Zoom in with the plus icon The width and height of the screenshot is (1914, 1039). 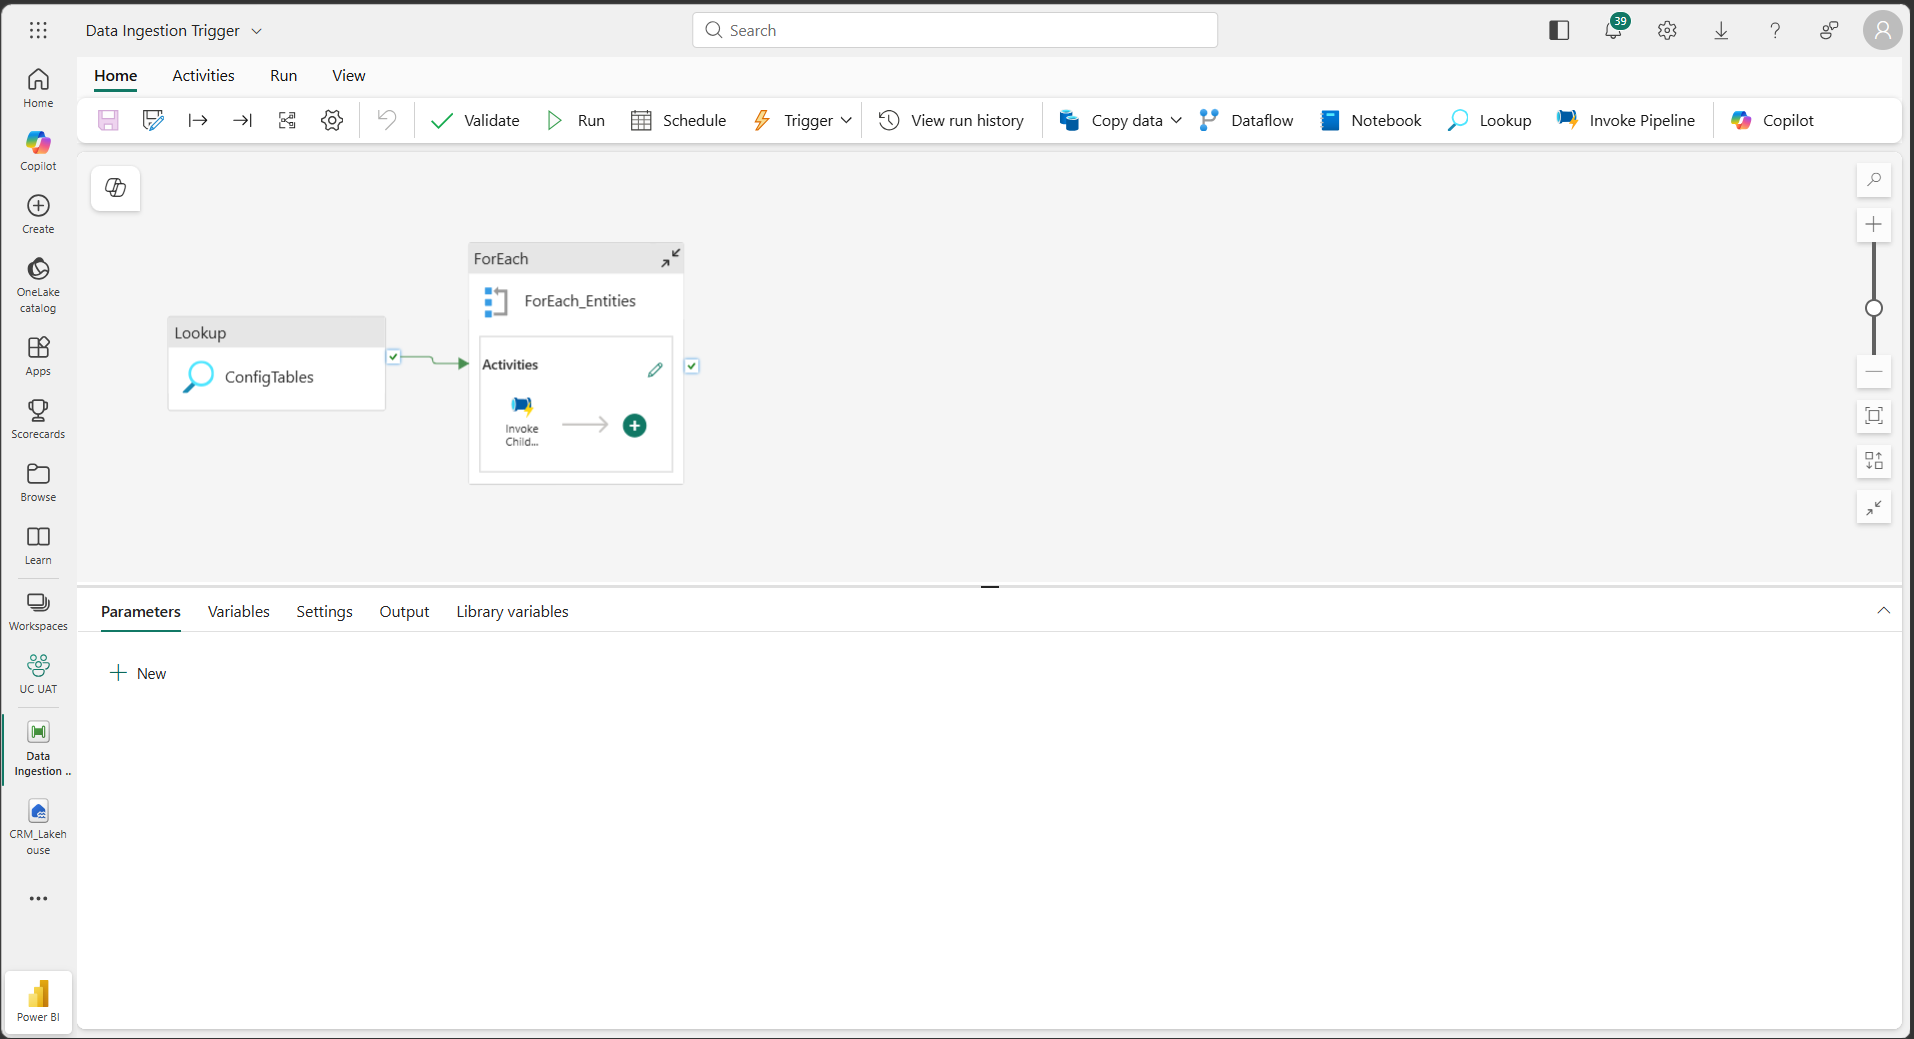tap(1874, 224)
